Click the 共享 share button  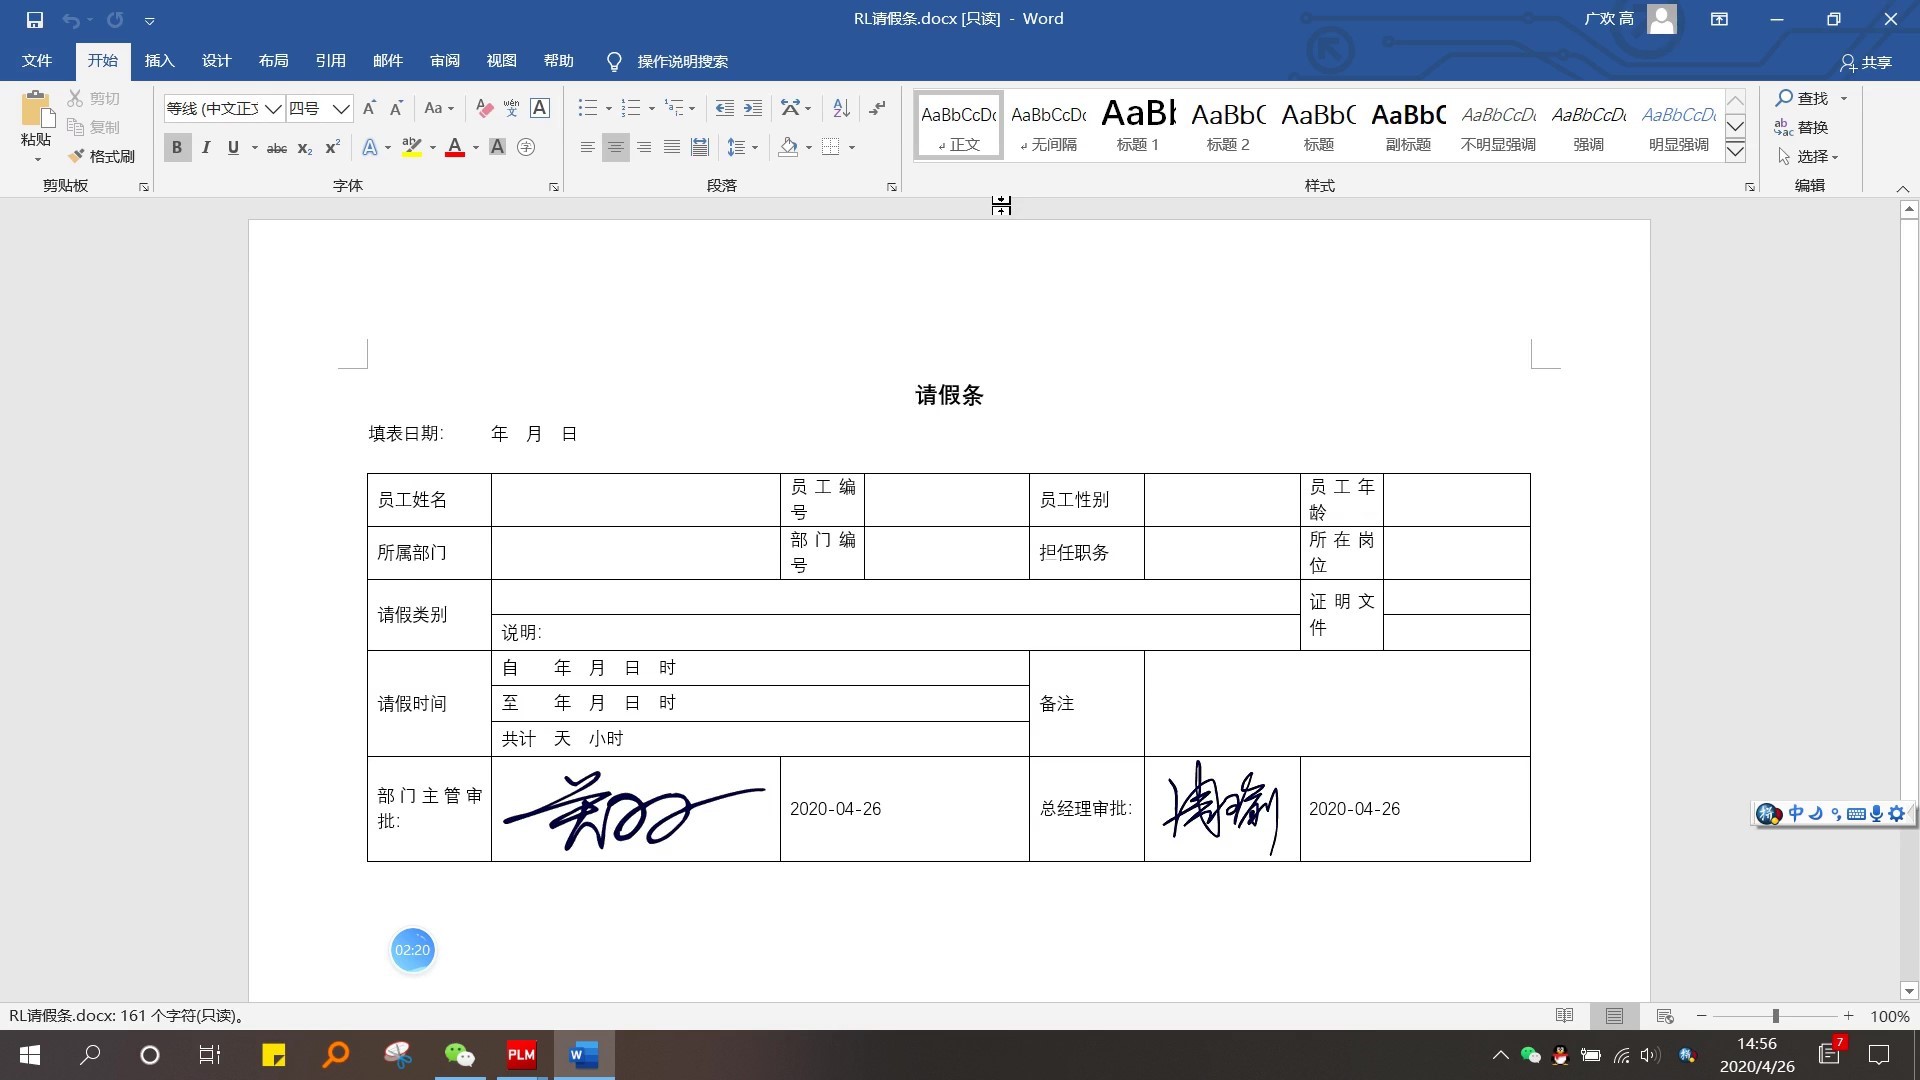click(1866, 62)
